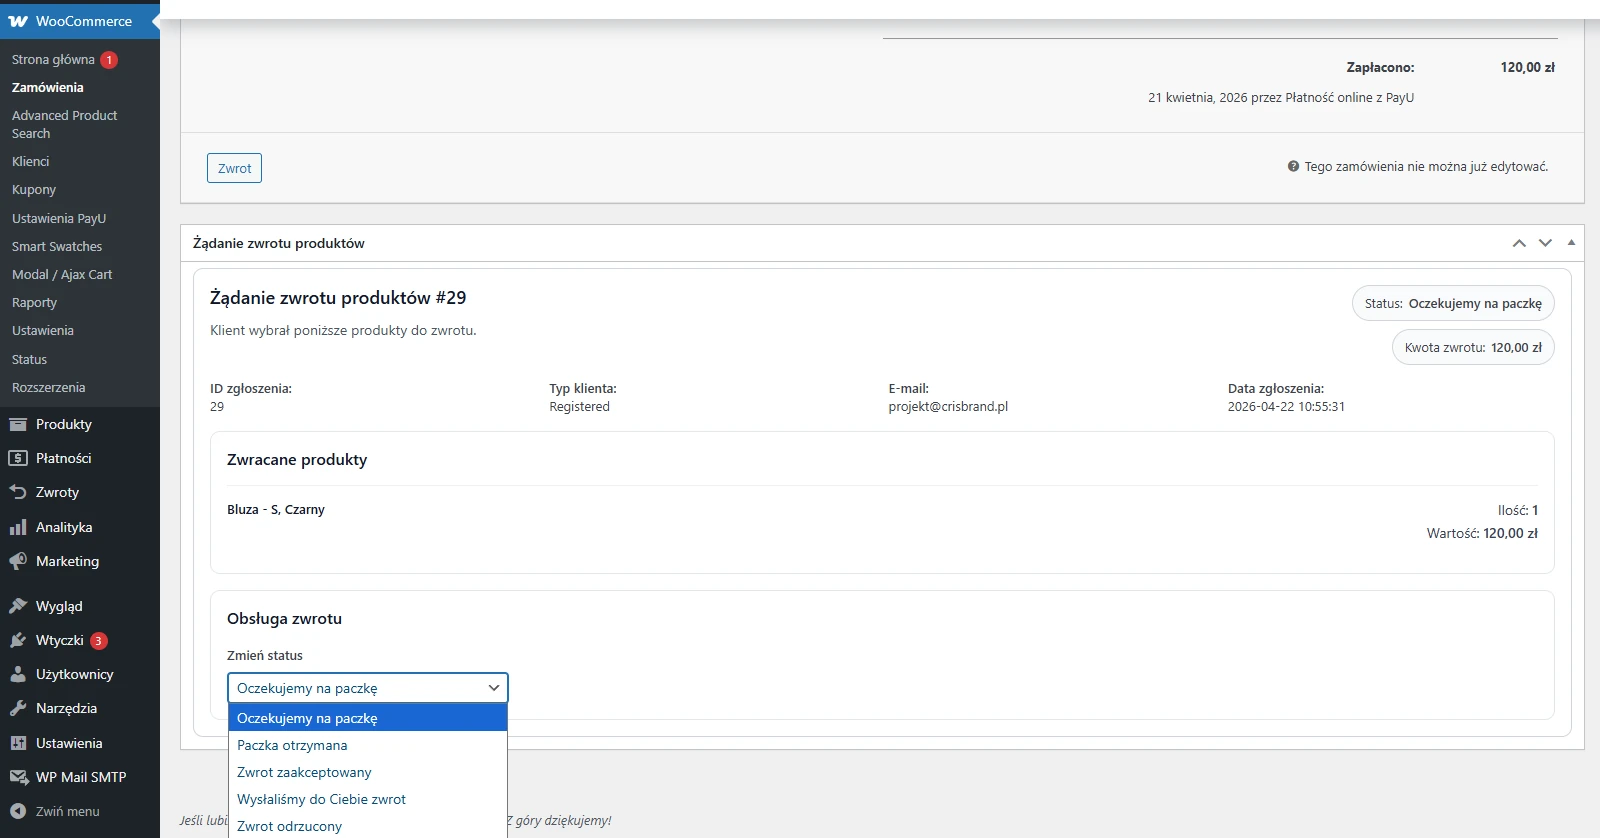Open WooCommerce Status page
Screen dimensions: 1600x838
coord(29,359)
